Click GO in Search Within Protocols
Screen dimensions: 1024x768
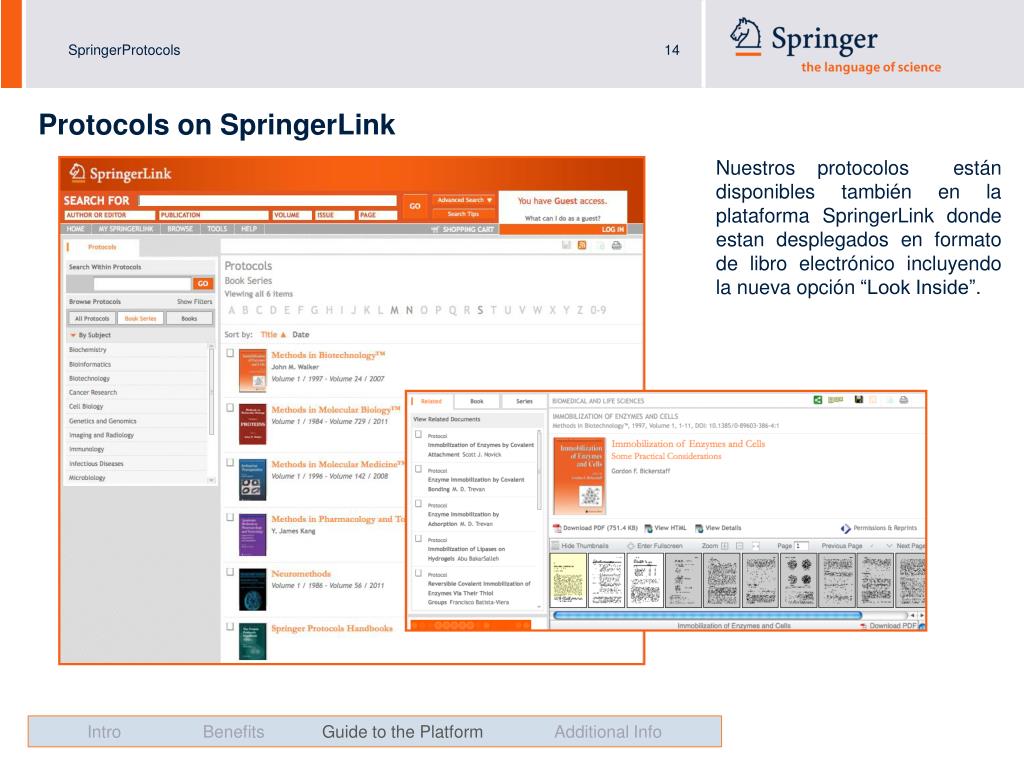[202, 283]
